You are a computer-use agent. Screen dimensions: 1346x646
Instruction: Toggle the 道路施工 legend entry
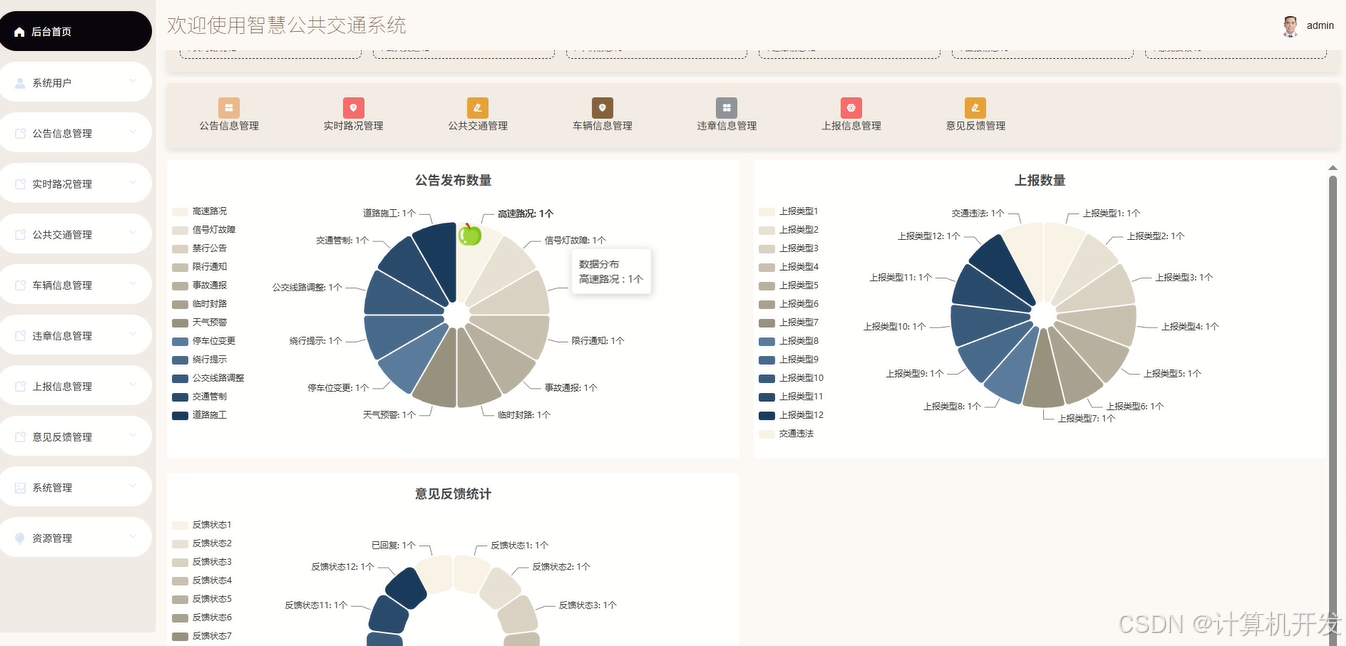(200, 415)
